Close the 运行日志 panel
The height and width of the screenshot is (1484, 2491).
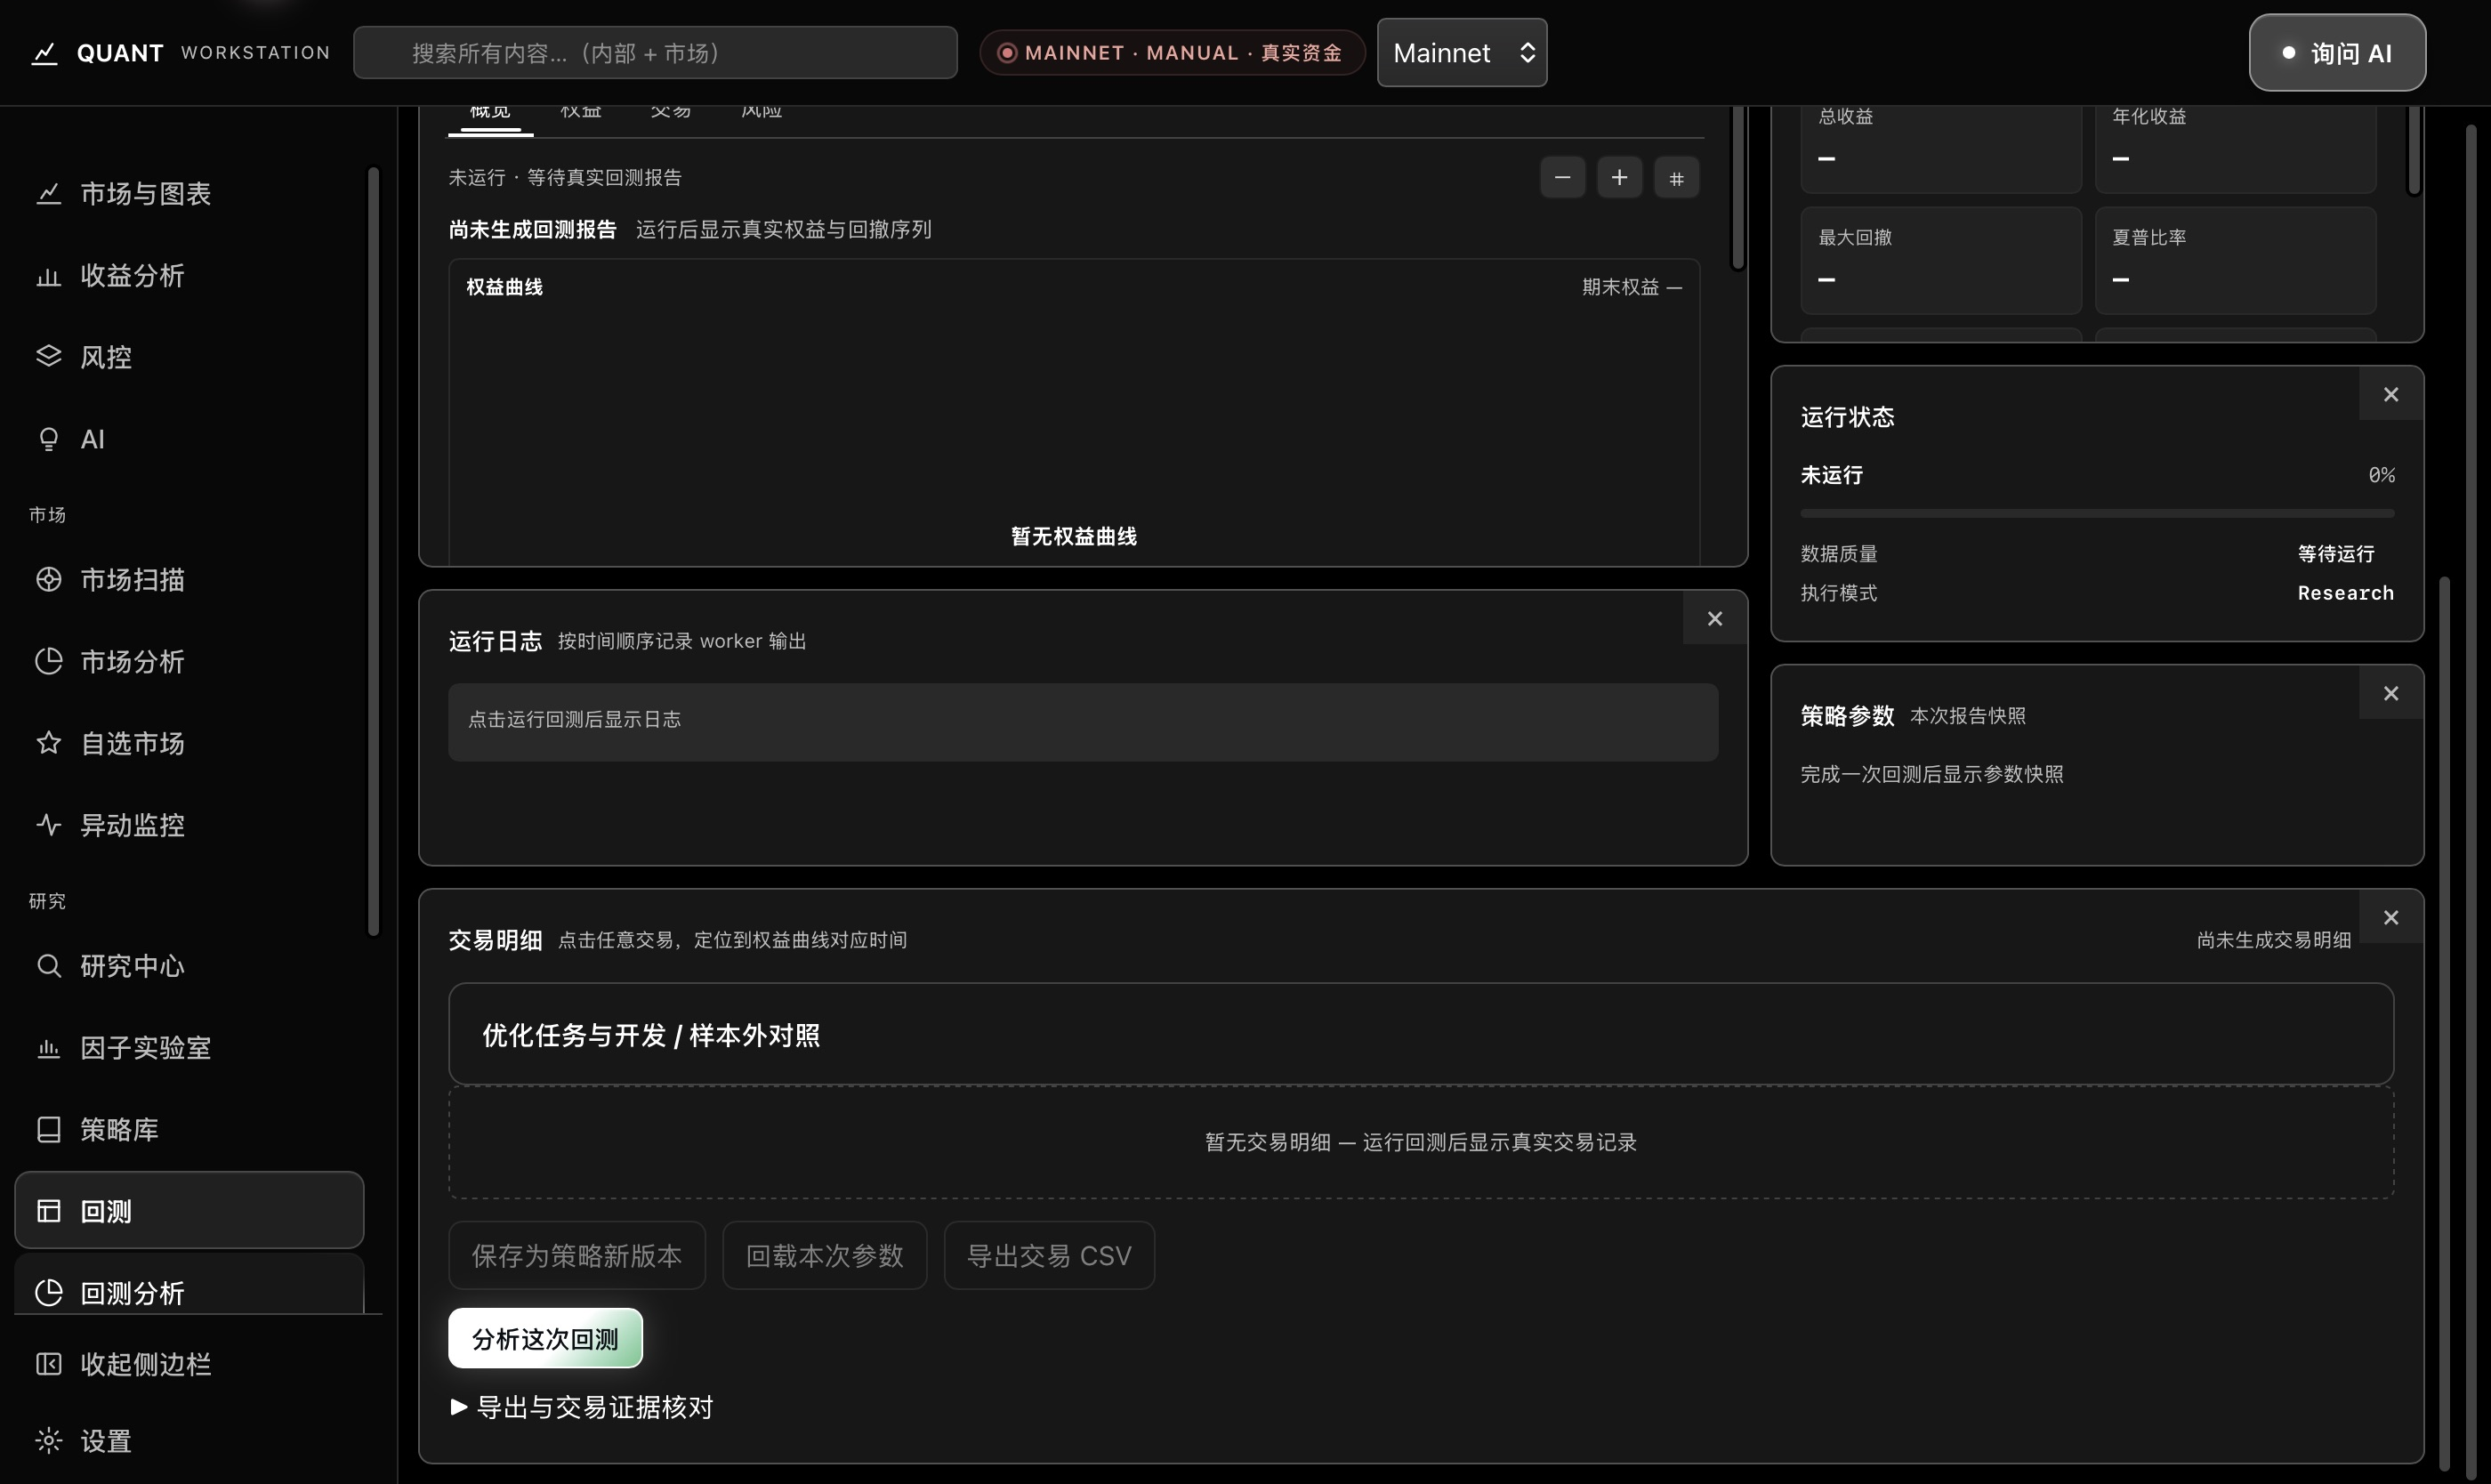coord(1715,618)
